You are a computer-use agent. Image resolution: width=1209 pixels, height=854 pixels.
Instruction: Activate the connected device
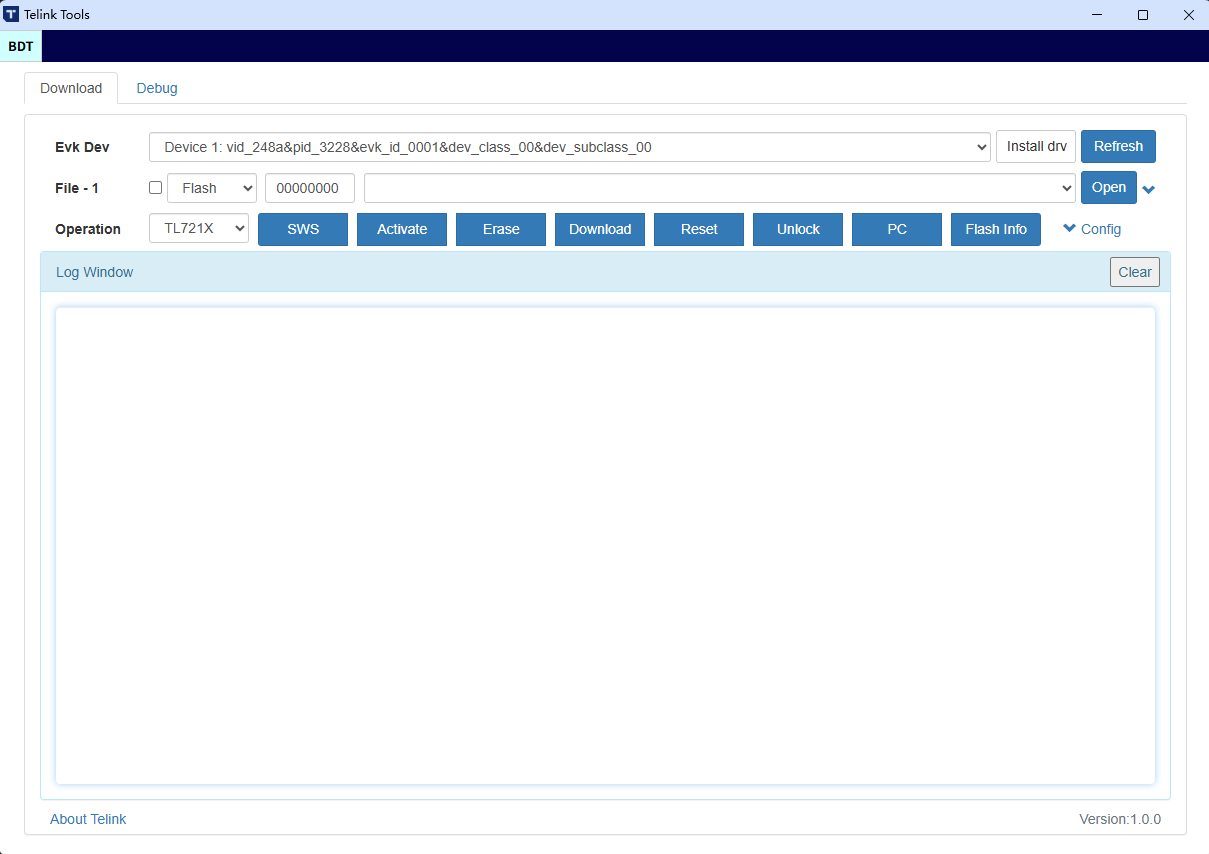(x=401, y=229)
